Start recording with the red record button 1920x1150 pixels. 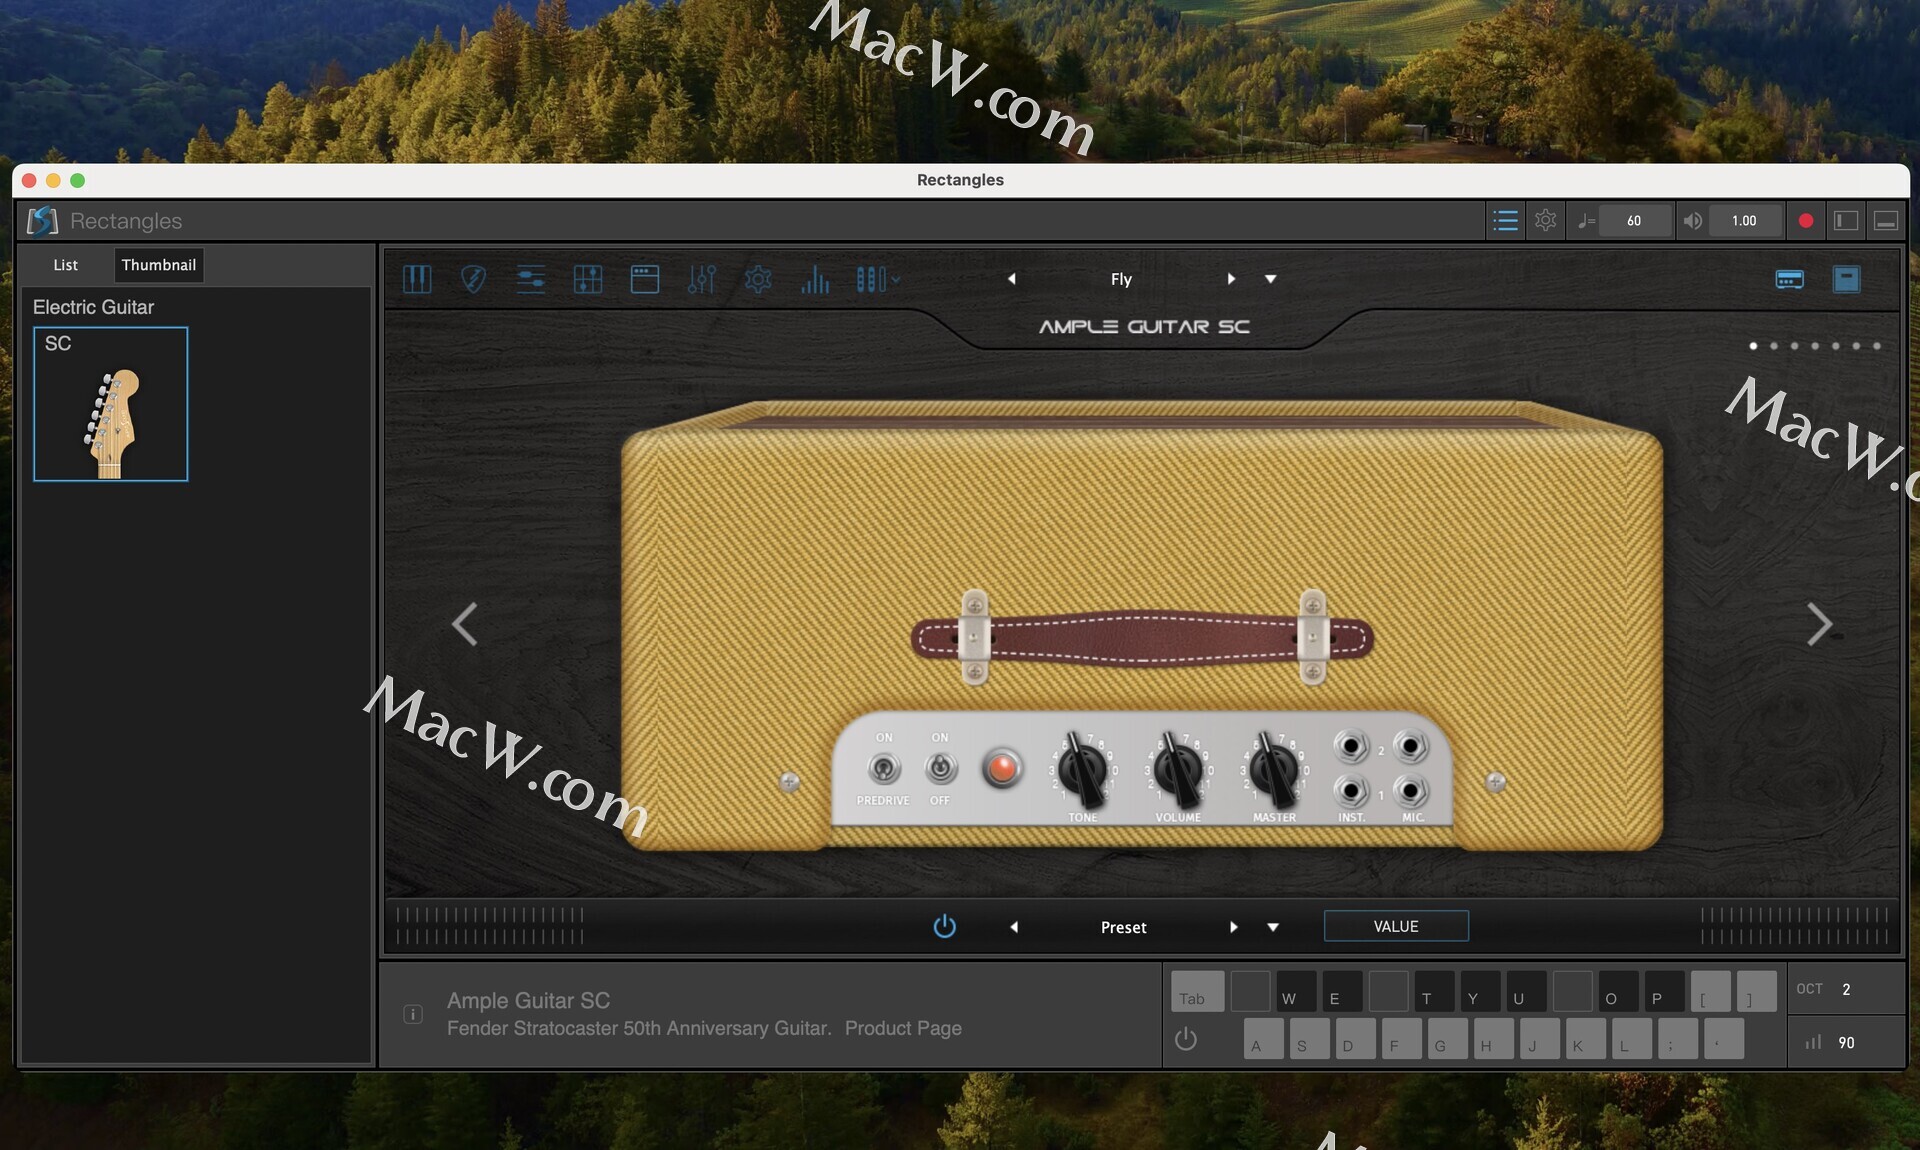[x=1806, y=221]
